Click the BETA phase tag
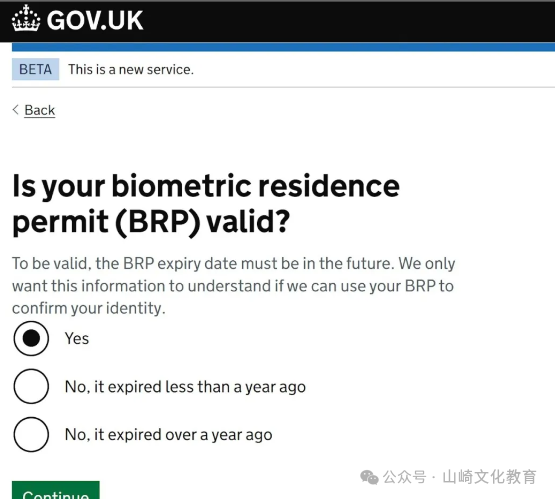The height and width of the screenshot is (499, 555). 35,69
